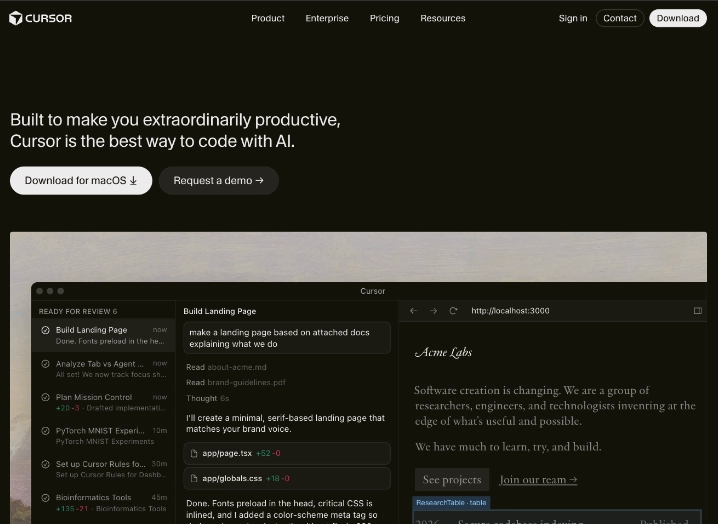Click check icon beside Build Landing Page
The height and width of the screenshot is (524, 718).
pos(45,330)
